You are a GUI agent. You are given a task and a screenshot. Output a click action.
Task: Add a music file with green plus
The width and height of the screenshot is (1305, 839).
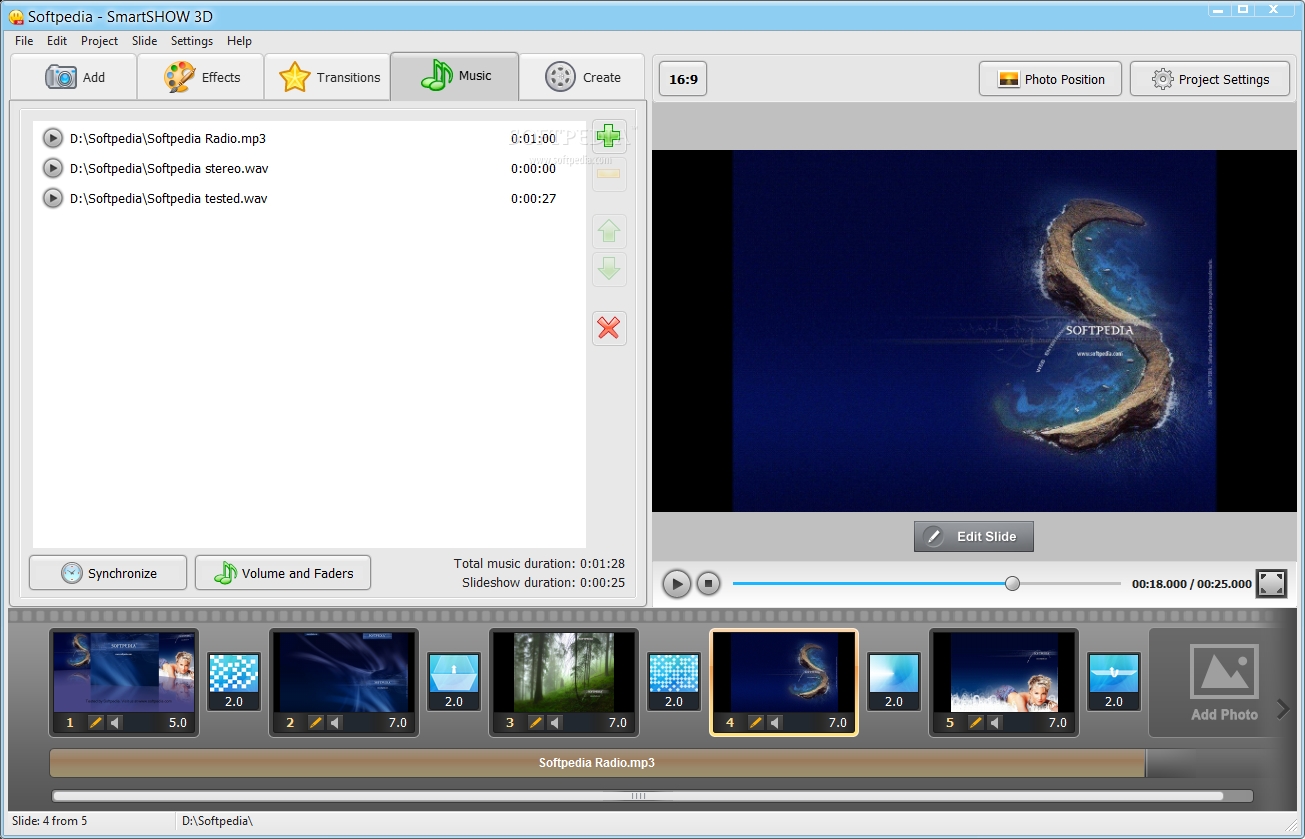tap(609, 136)
